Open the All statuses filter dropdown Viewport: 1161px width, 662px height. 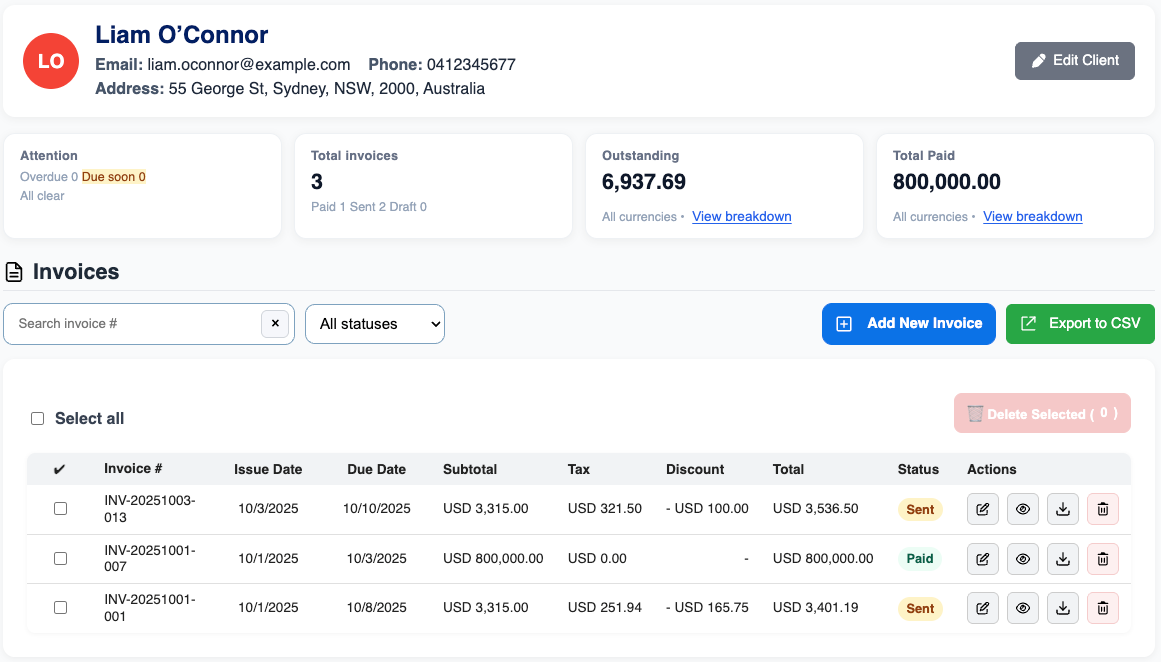tap(375, 324)
